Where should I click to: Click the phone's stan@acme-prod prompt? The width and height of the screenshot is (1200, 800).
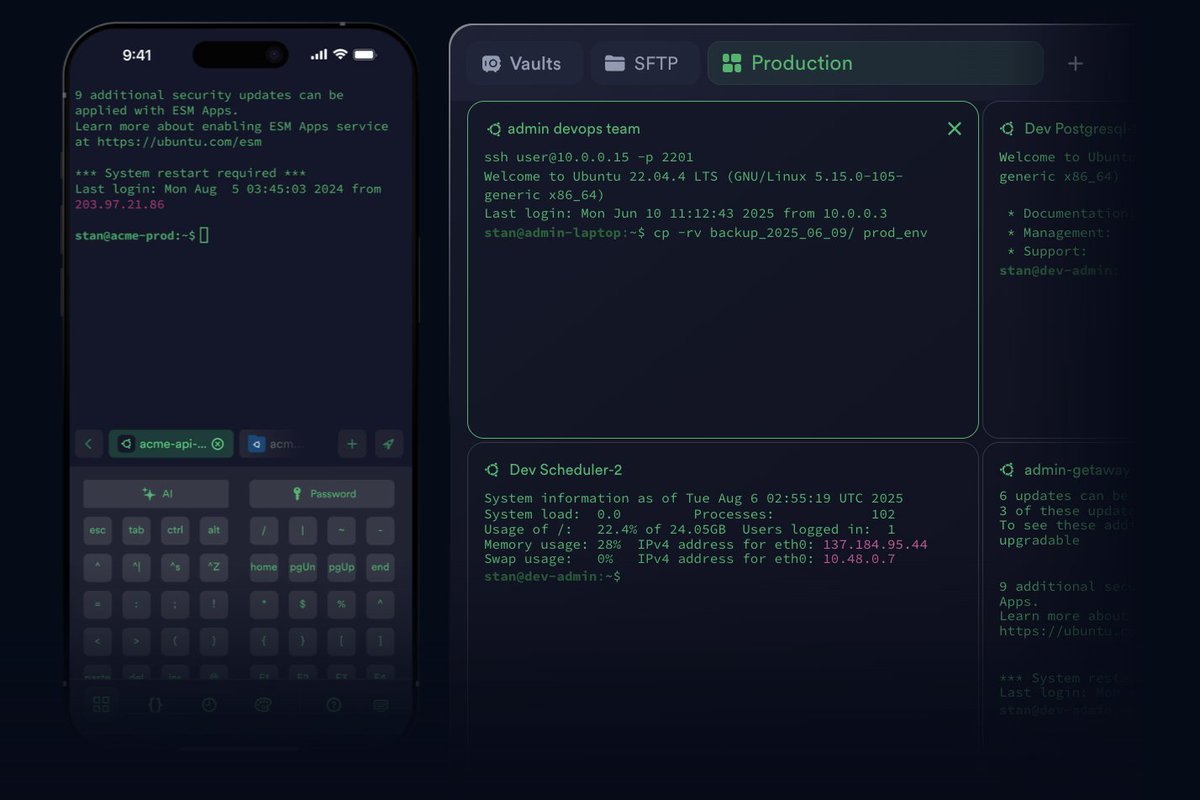pyautogui.click(x=135, y=235)
